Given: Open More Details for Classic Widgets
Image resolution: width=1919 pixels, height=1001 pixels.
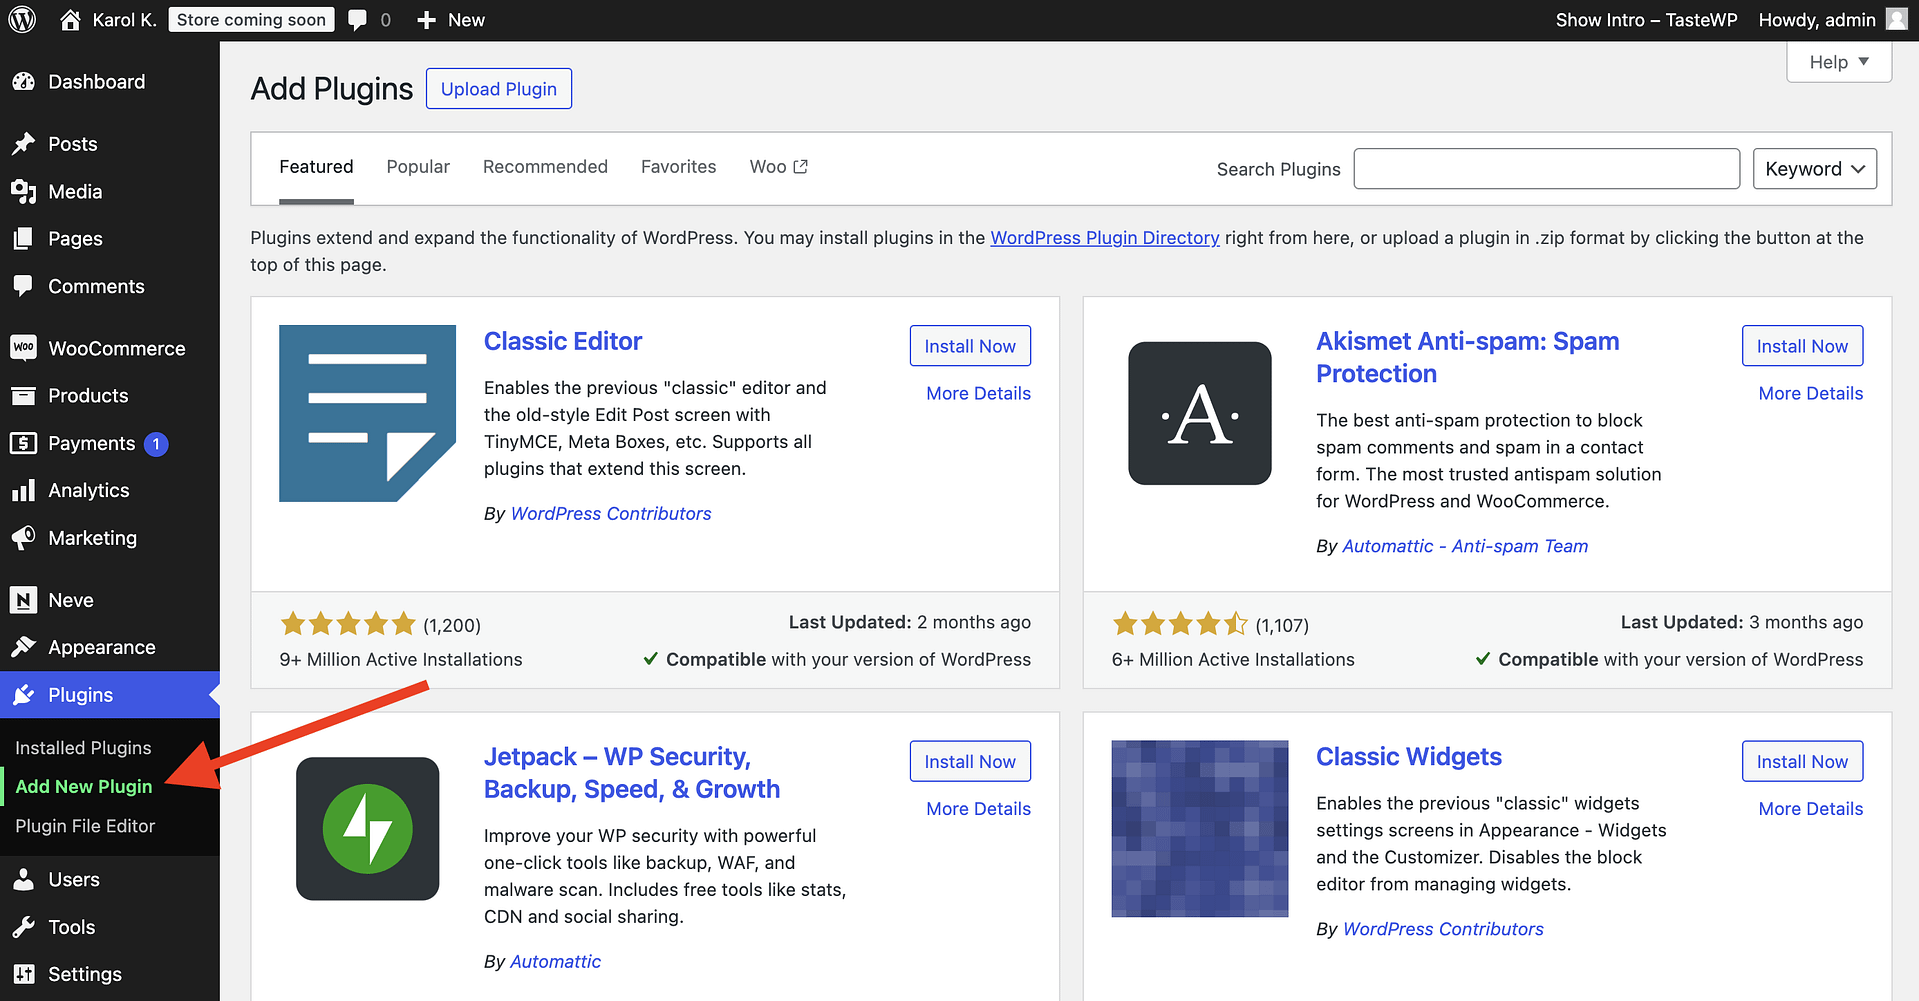Looking at the screenshot, I should 1810,809.
